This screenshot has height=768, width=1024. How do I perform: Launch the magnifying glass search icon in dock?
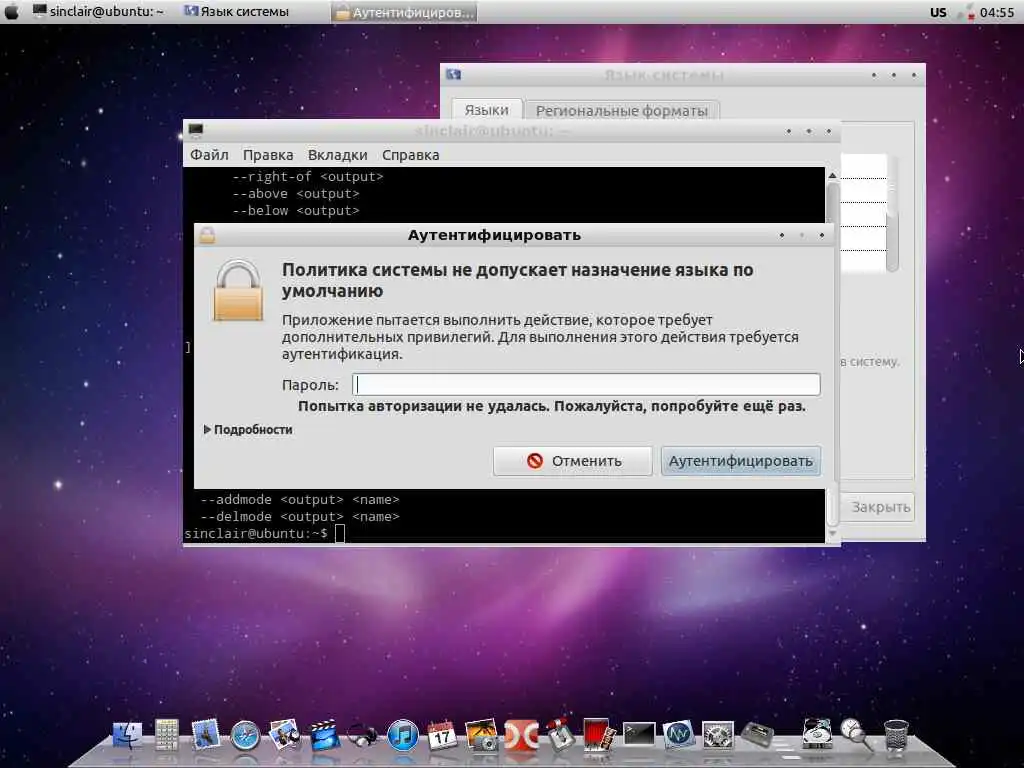pos(855,735)
